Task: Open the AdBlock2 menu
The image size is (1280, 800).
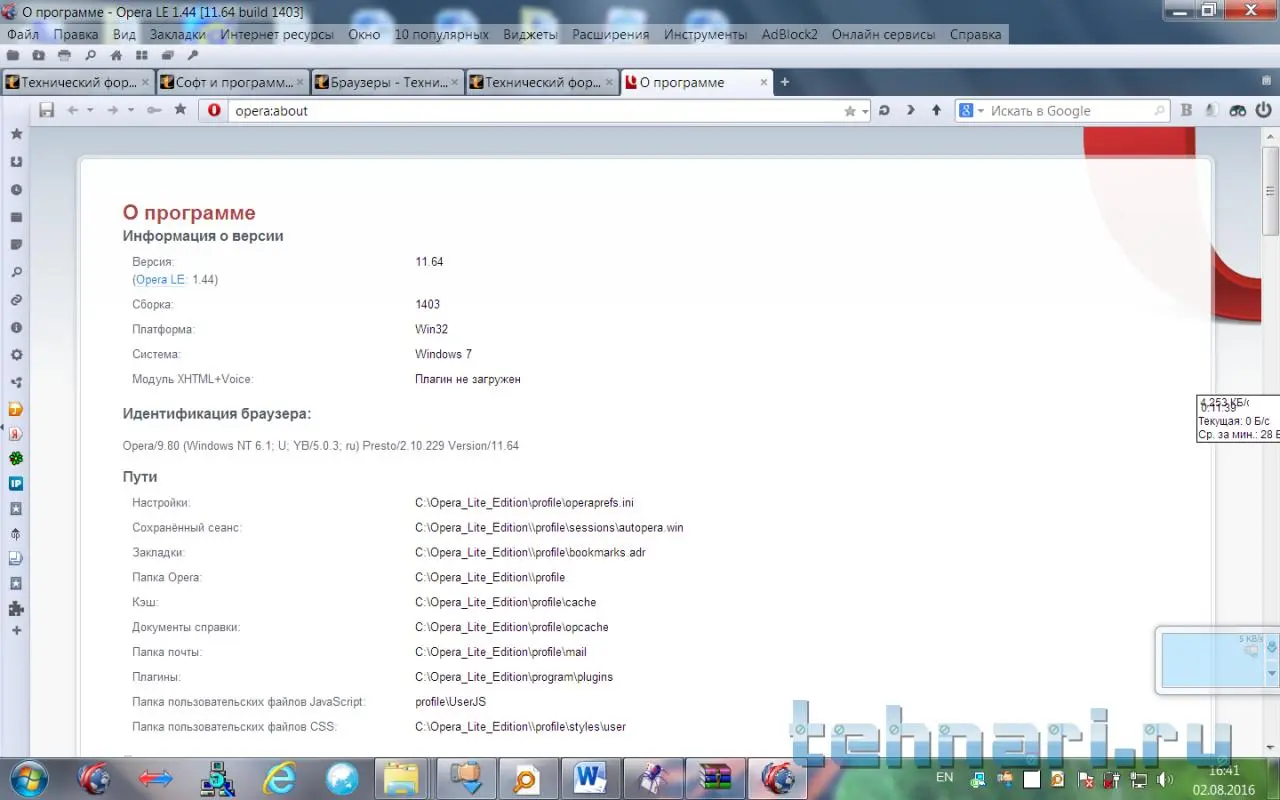Action: click(x=790, y=34)
